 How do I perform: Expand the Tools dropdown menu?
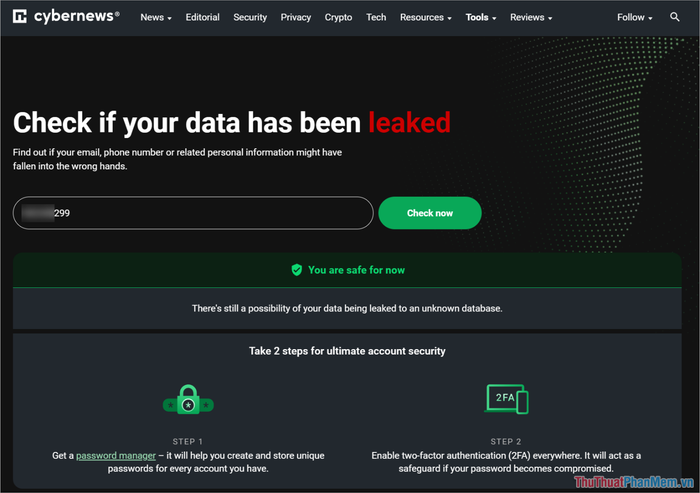pos(482,17)
